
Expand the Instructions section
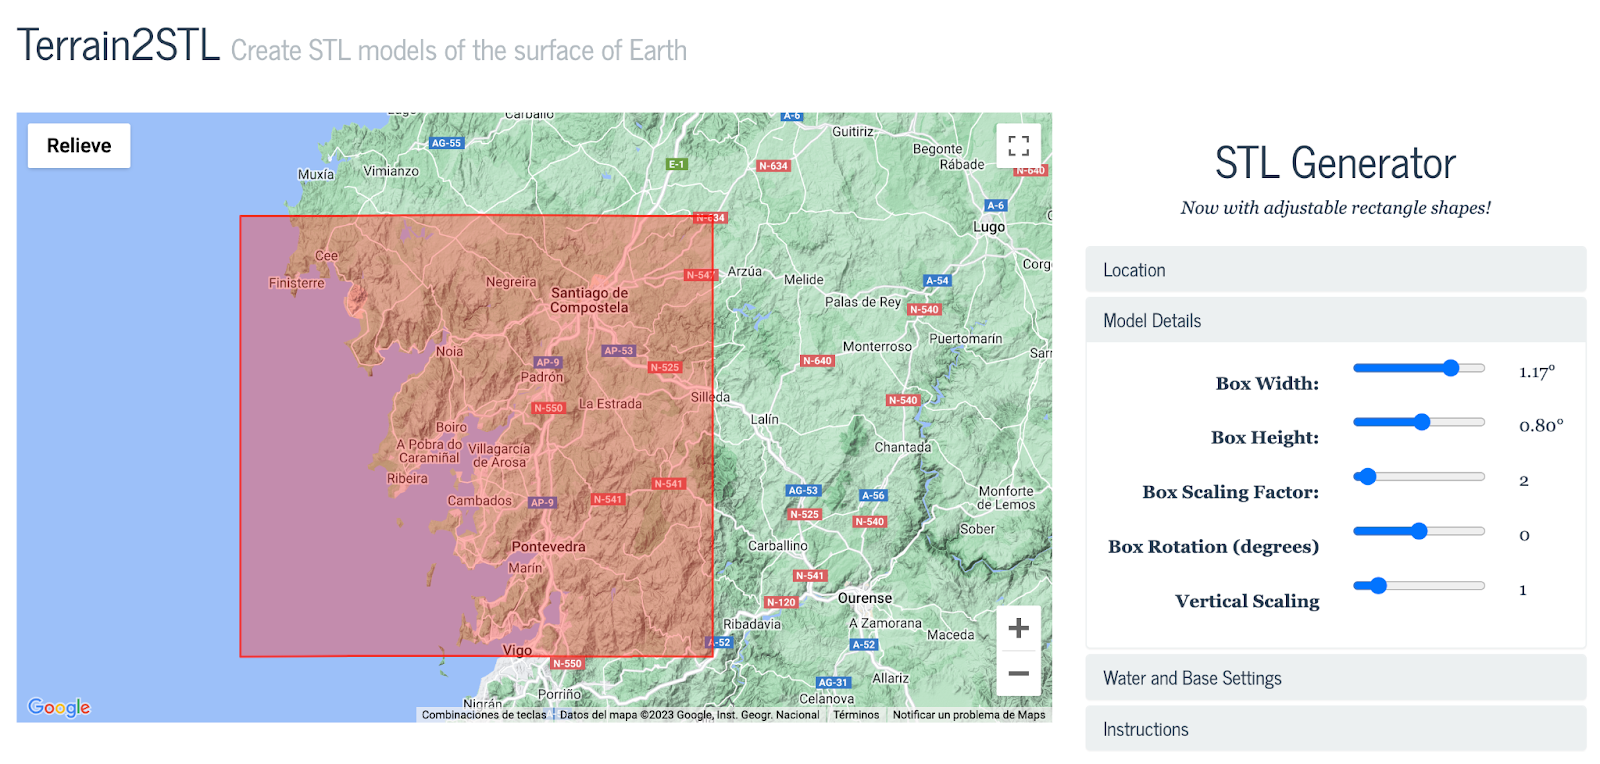click(x=1335, y=729)
